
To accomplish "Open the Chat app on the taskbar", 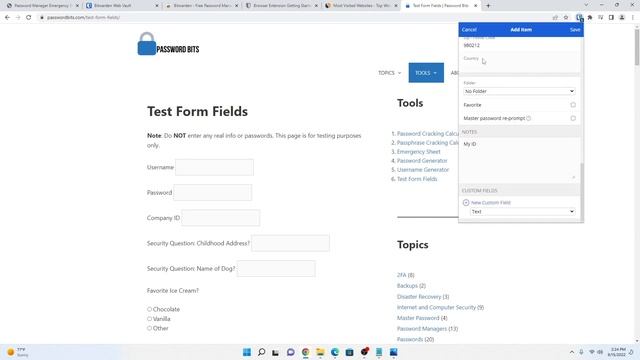I will (291, 352).
